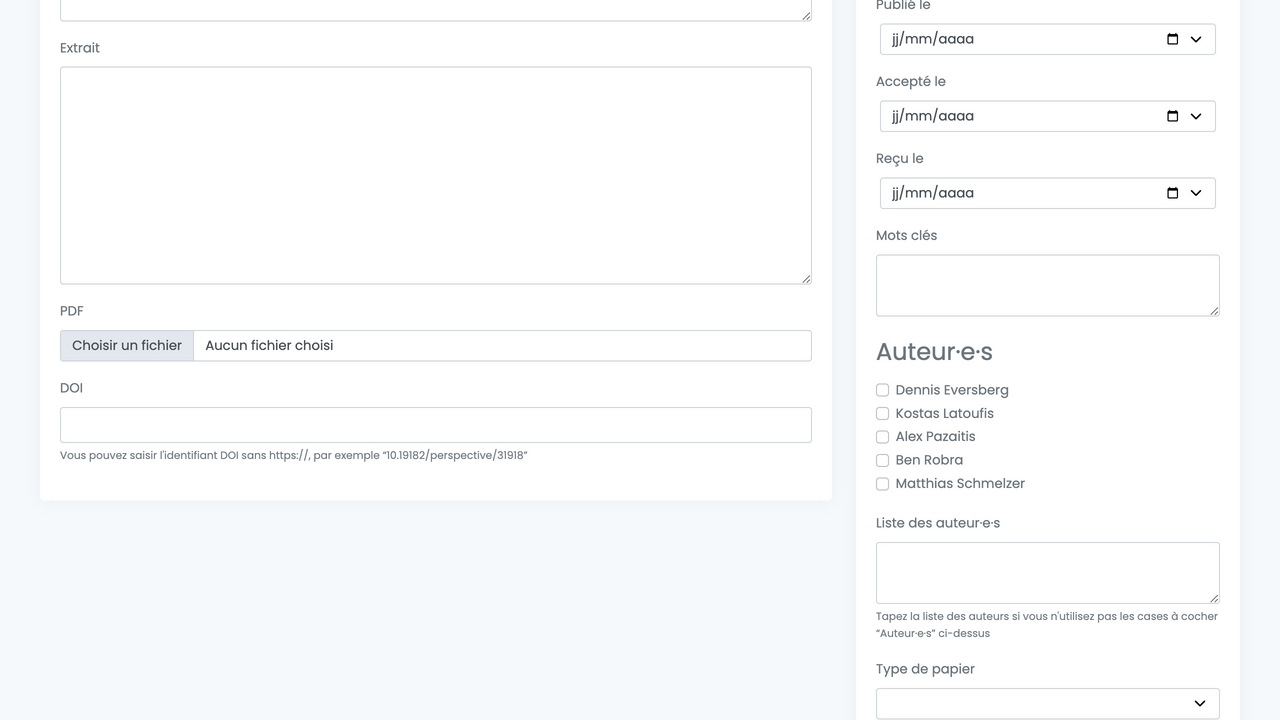Screen dimensions: 1280x720
Task: Select Alex Pazaitis as author
Action: tap(882, 437)
